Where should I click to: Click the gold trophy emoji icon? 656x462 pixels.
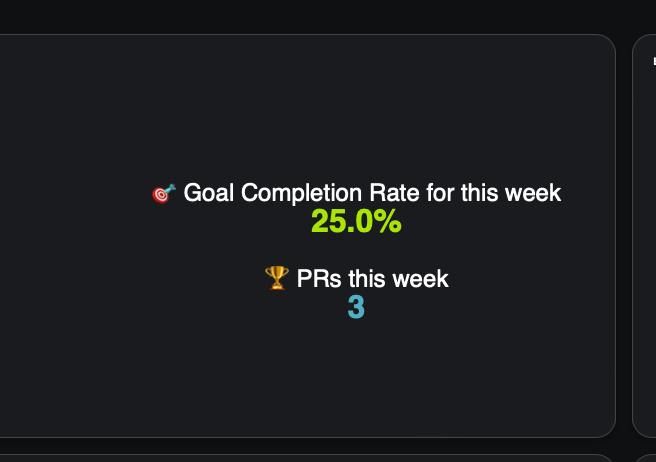tap(277, 278)
